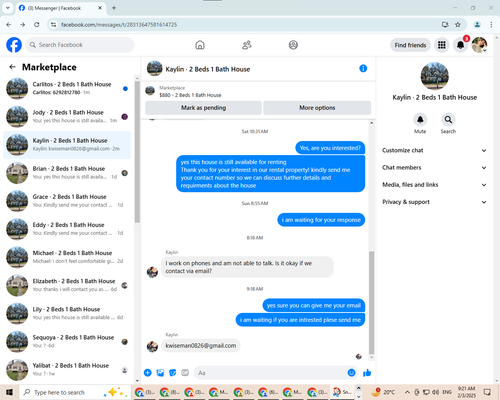Open Lily - 2 Beds 1 Bath House chat
The height and width of the screenshot is (400, 500).
click(67, 313)
